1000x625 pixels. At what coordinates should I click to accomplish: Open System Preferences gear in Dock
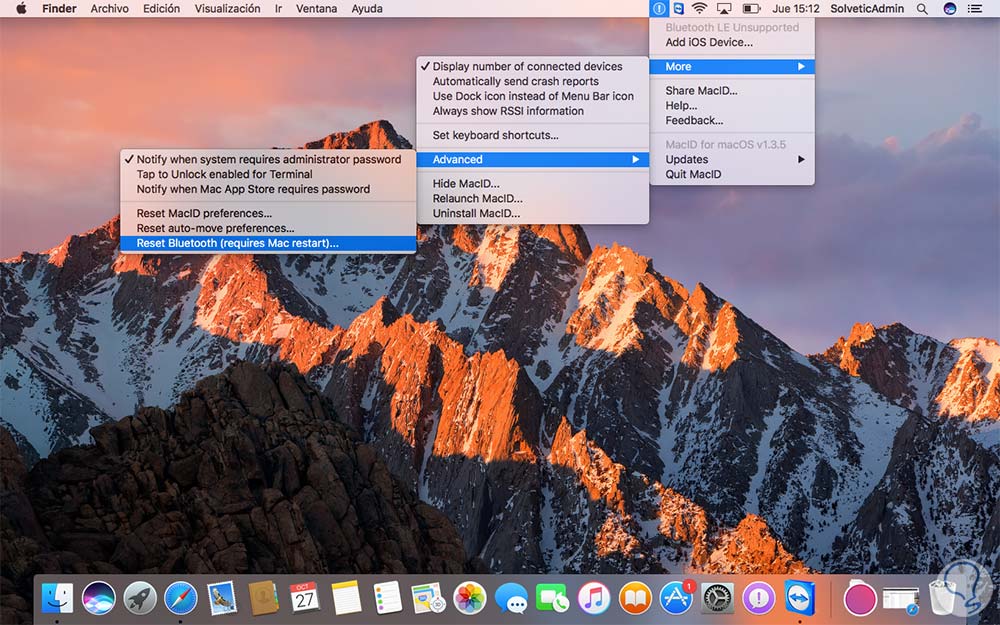coord(717,598)
